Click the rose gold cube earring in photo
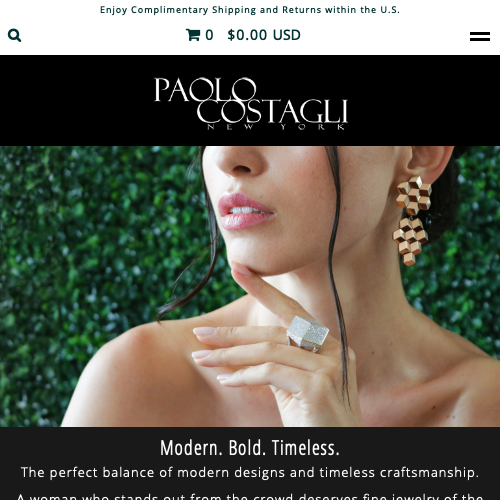The image size is (500, 500). pyautogui.click(x=412, y=220)
